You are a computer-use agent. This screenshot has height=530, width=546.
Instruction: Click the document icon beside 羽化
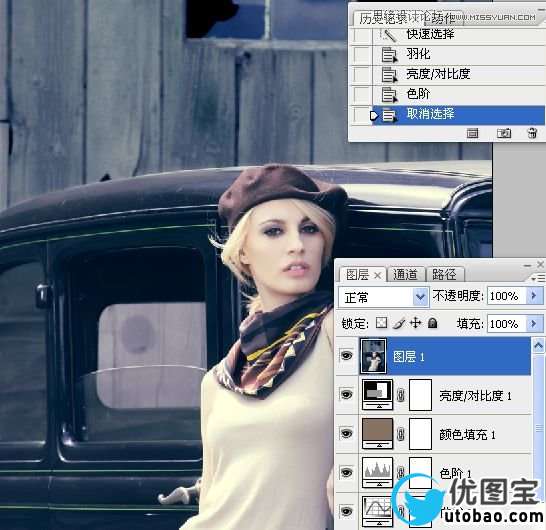(x=389, y=55)
